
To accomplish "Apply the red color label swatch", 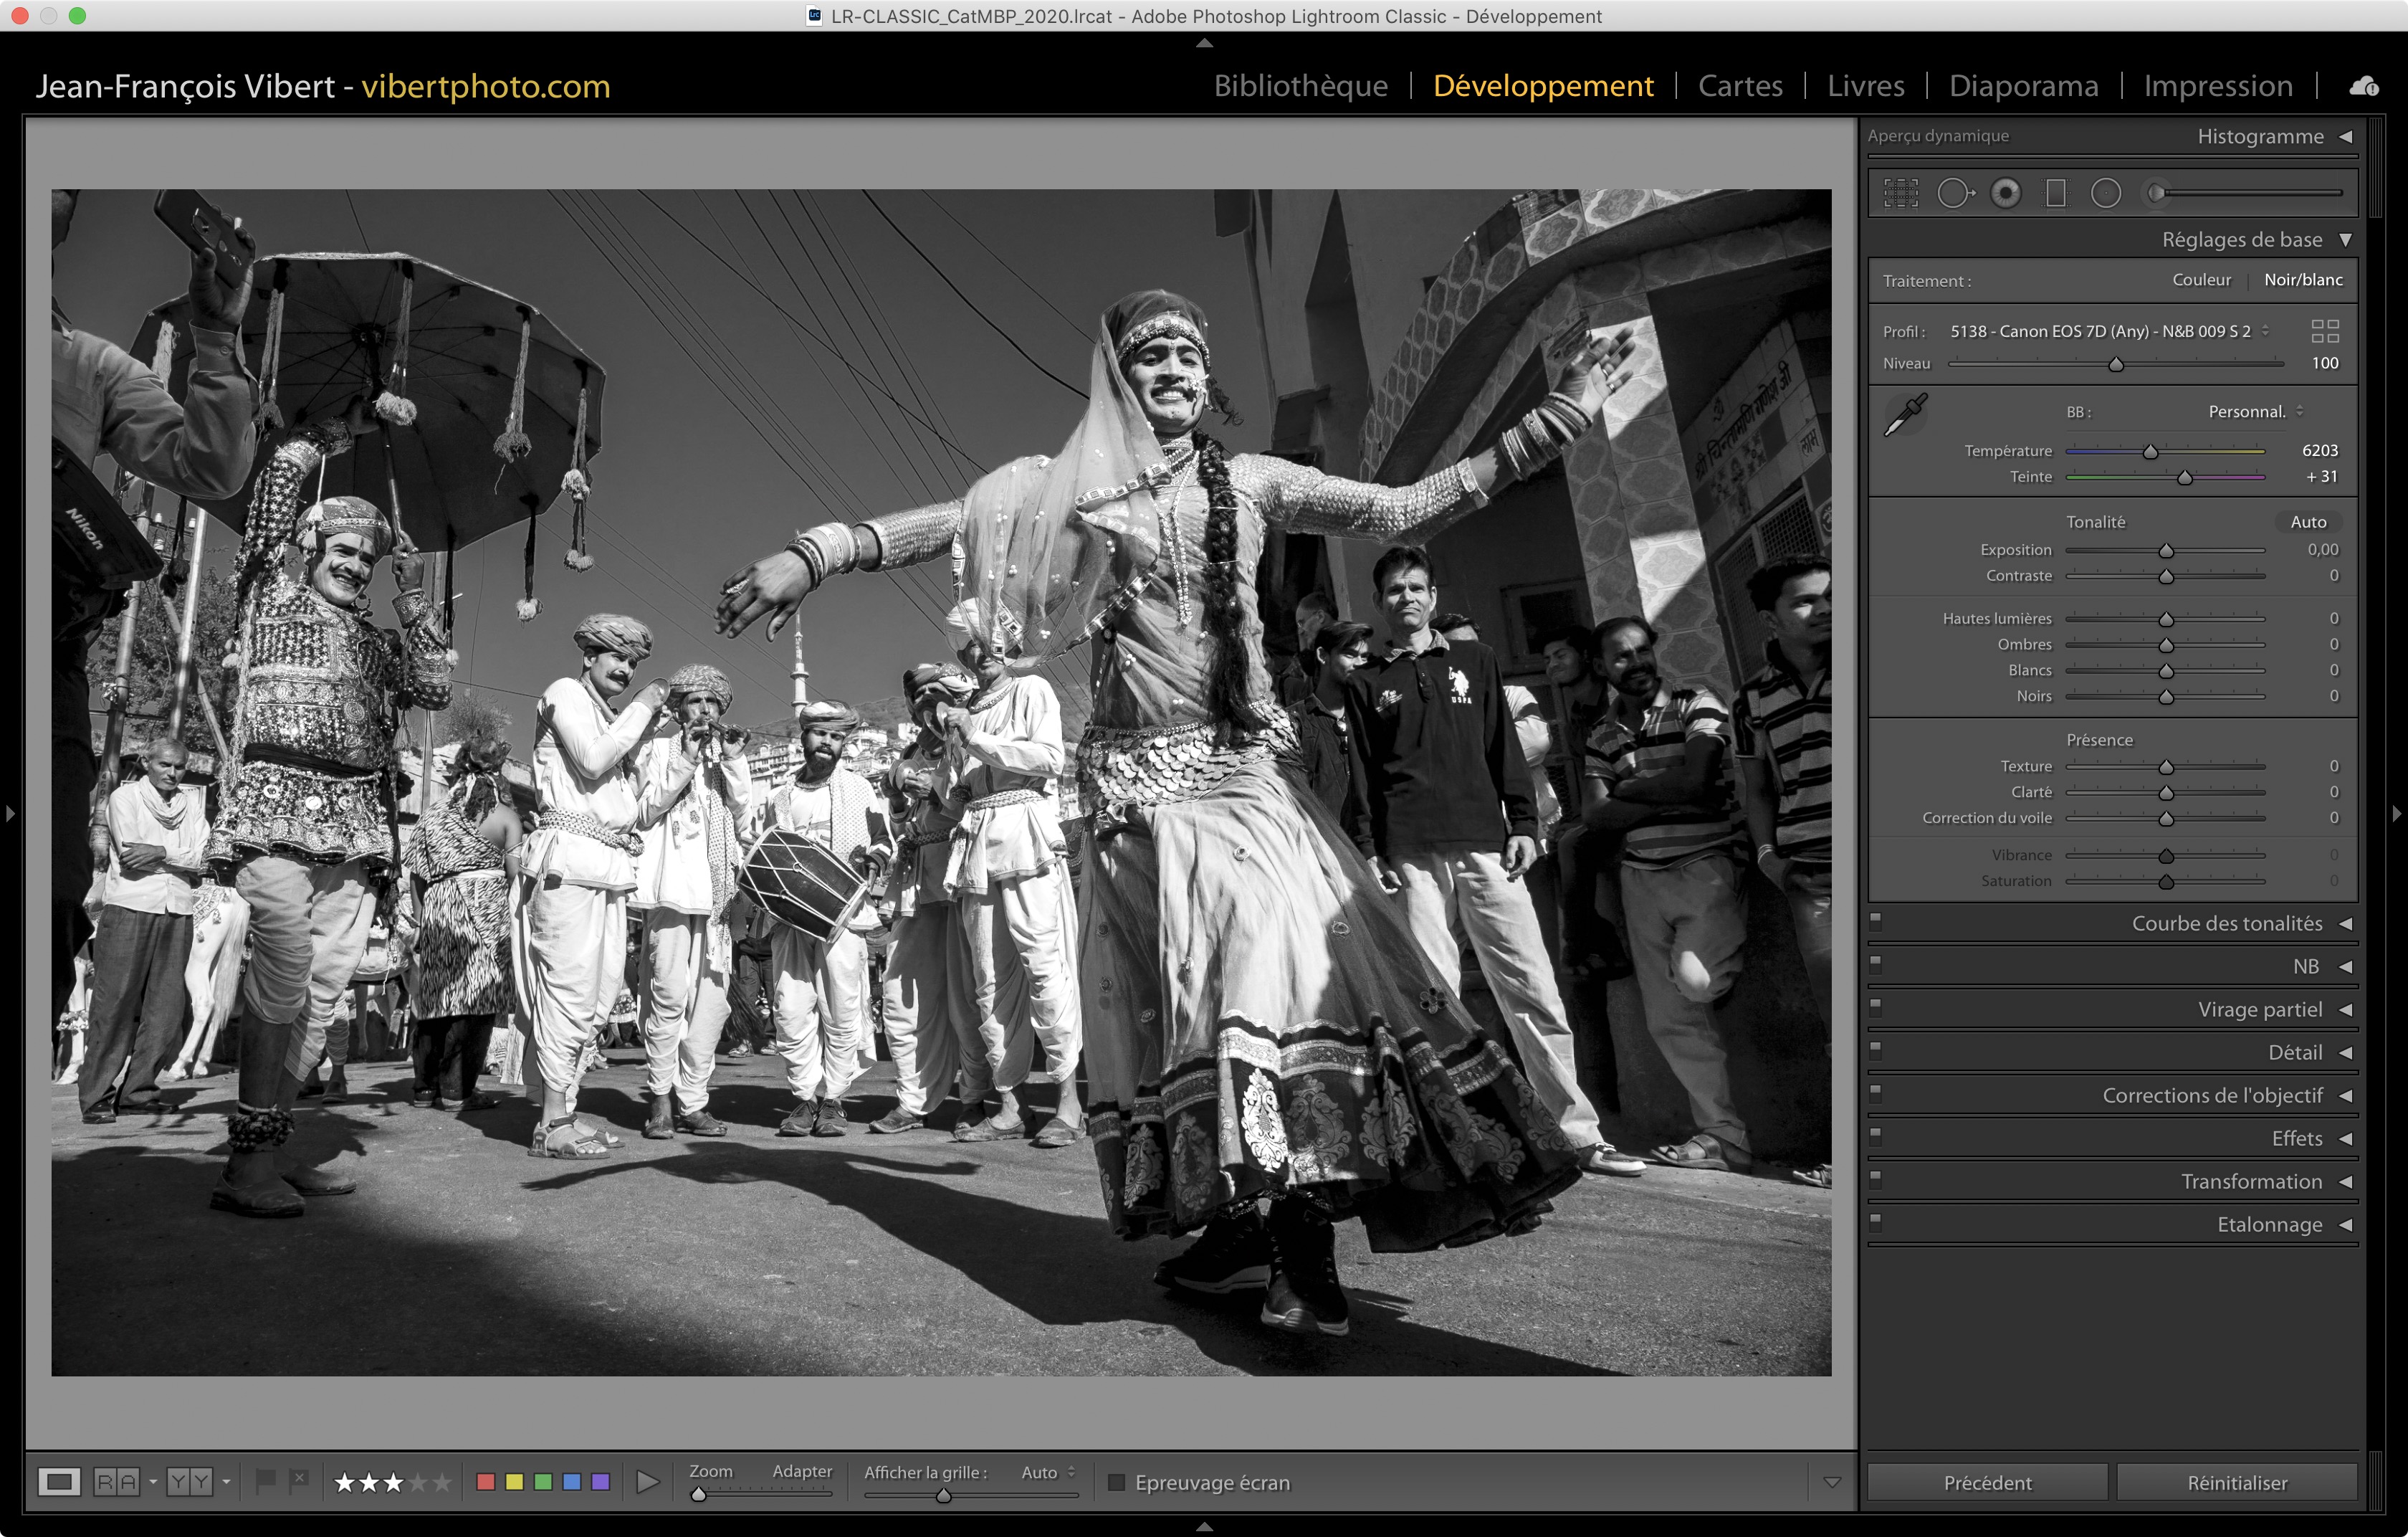I will [486, 1482].
